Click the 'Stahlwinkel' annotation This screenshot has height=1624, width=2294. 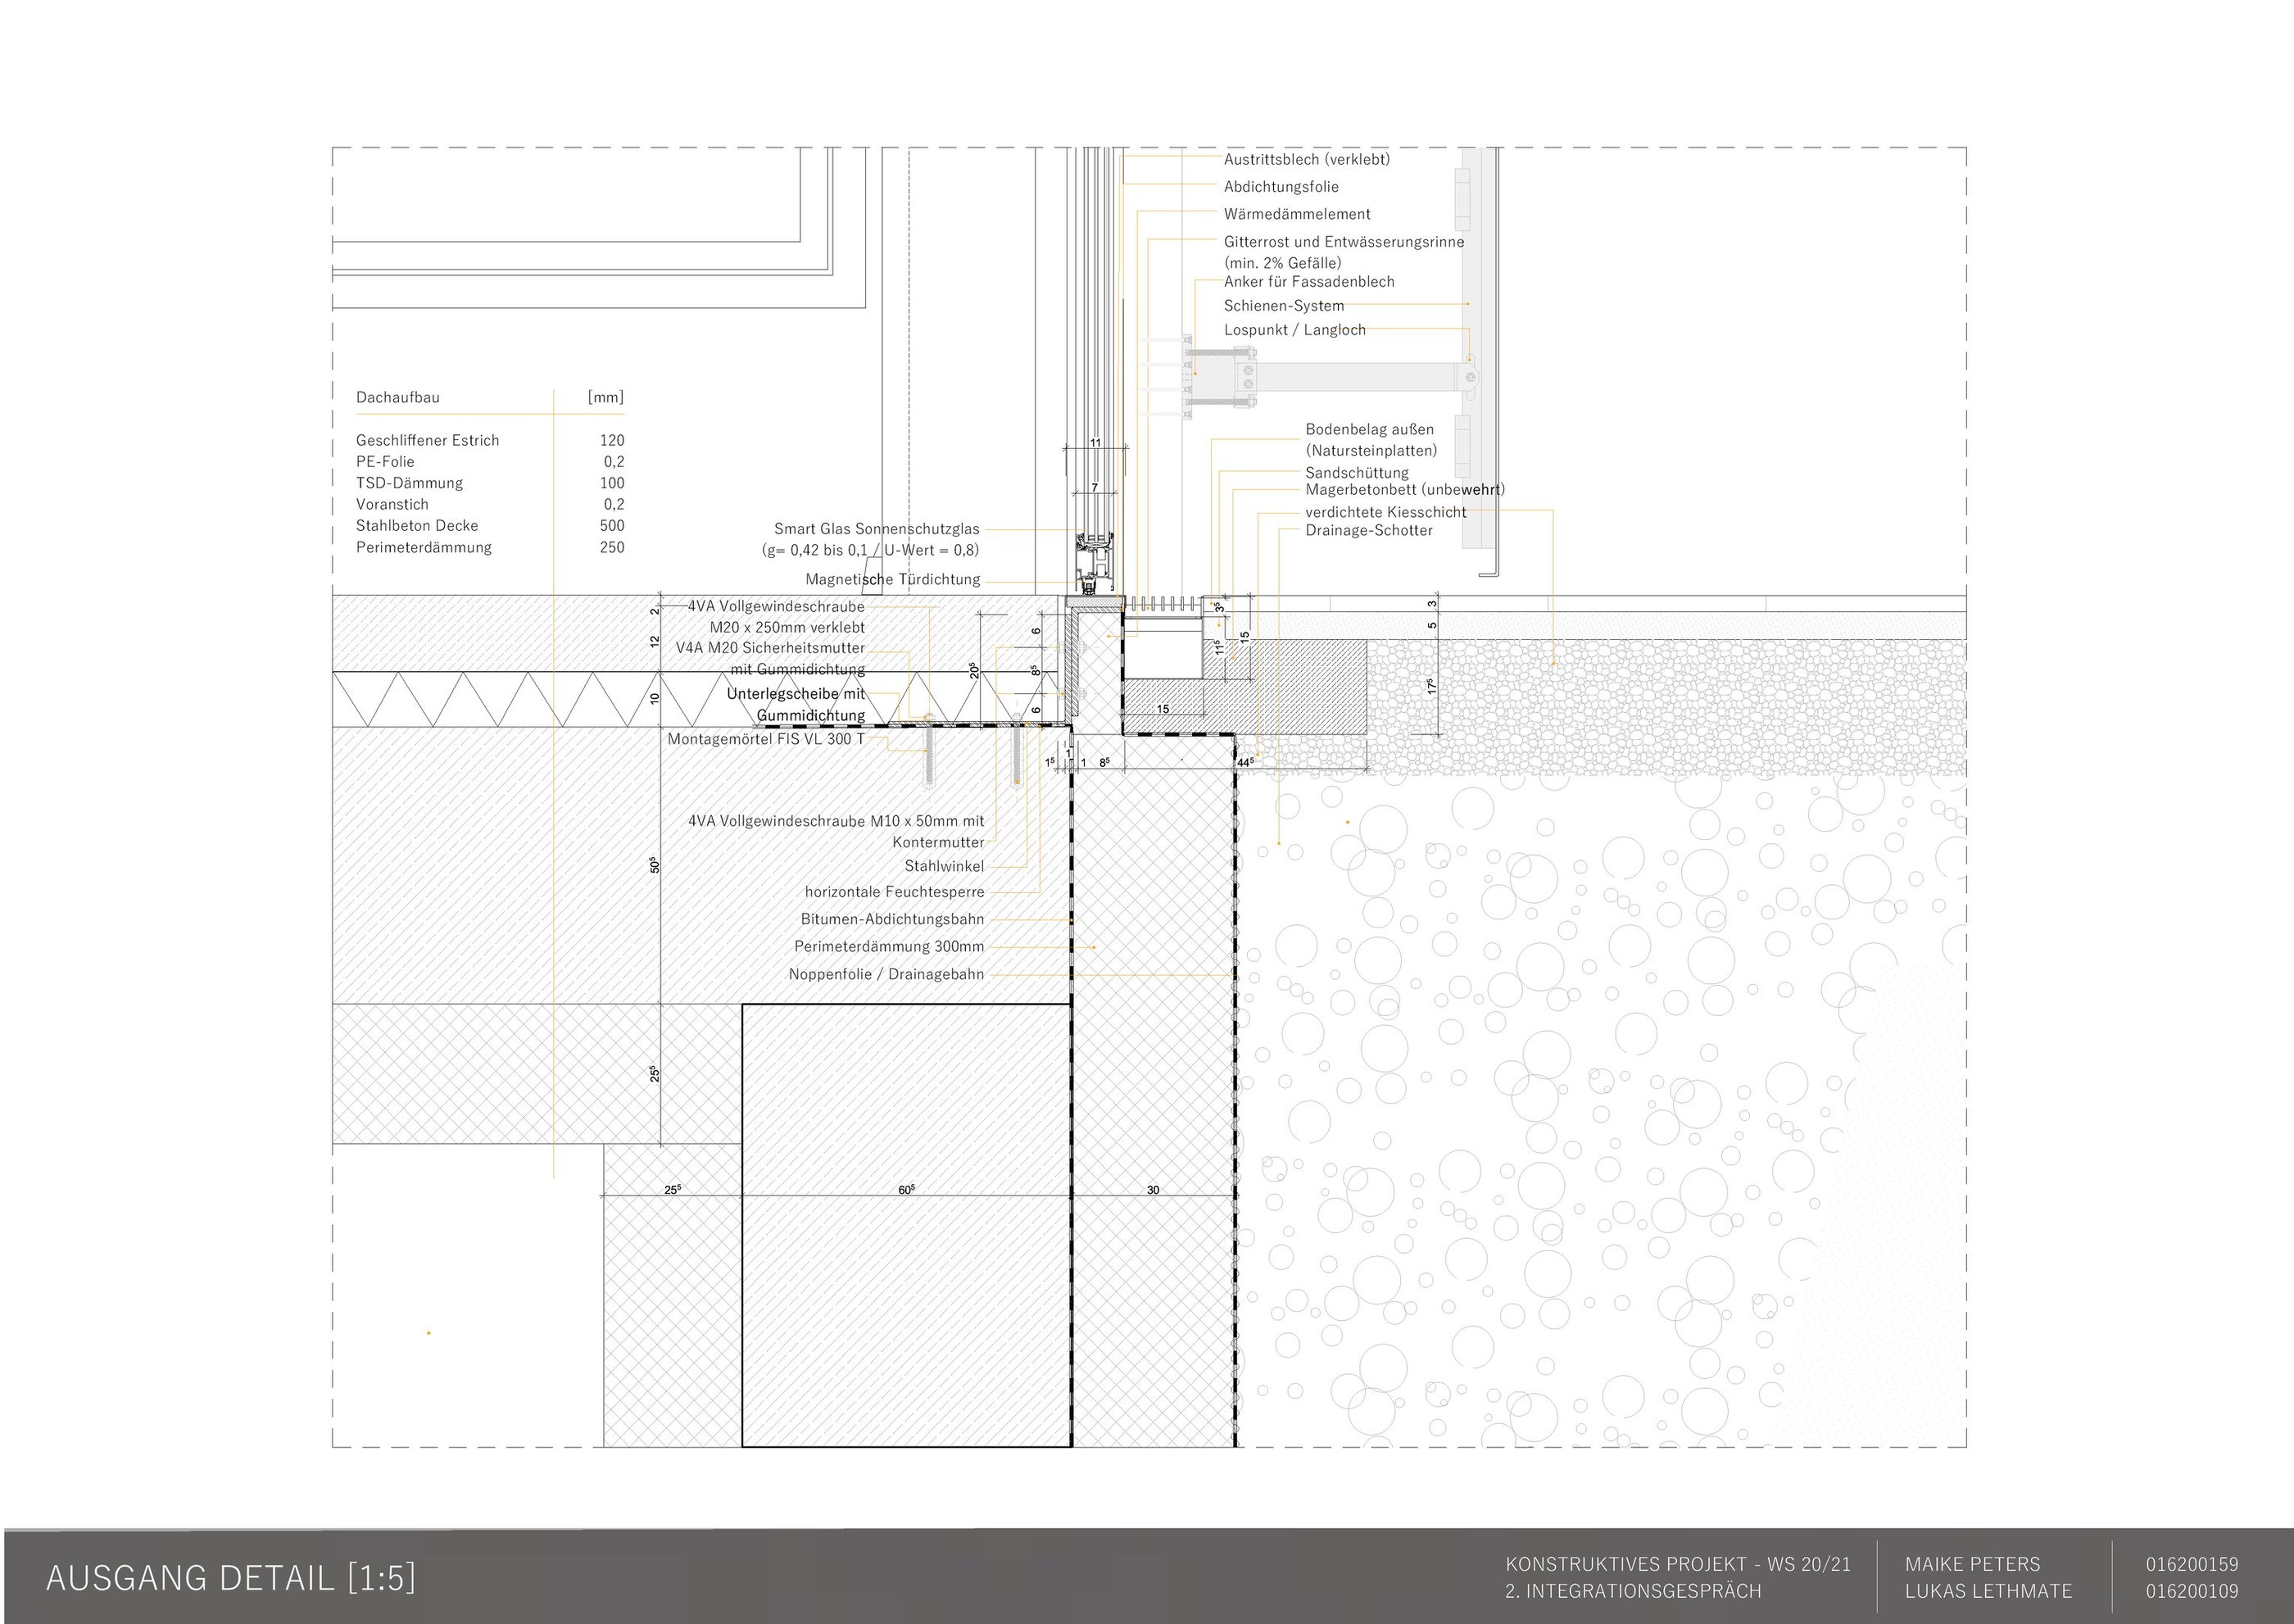tap(943, 867)
